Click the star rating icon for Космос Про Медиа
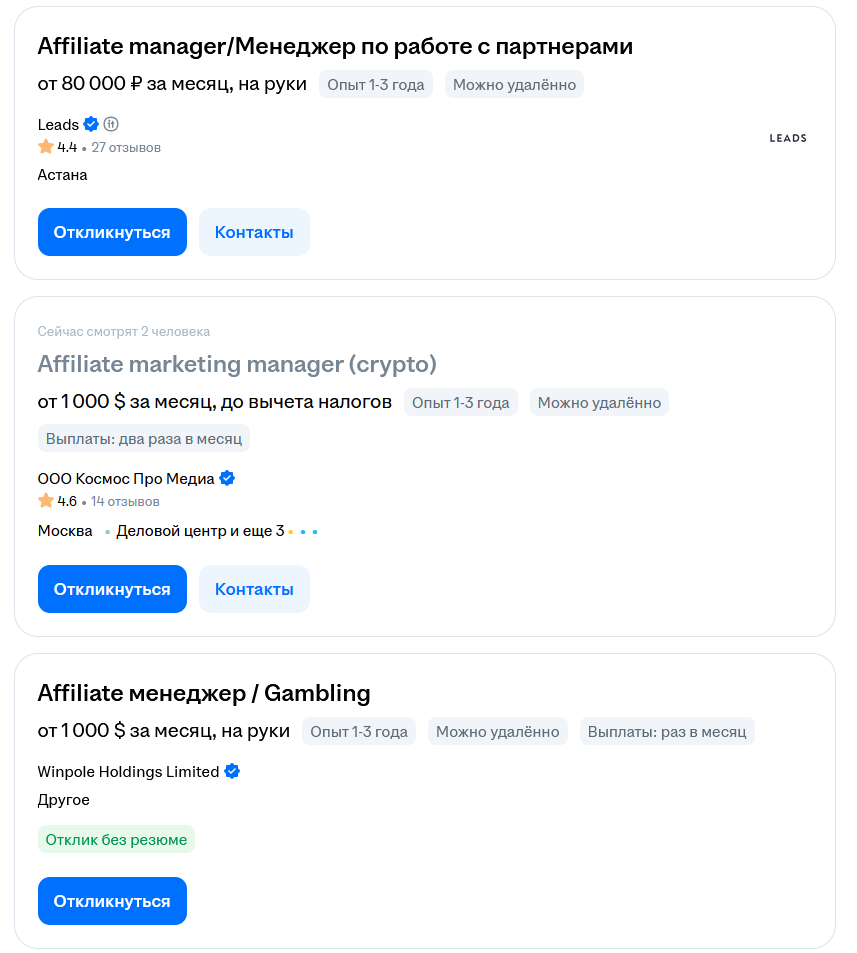The width and height of the screenshot is (857, 953). click(46, 501)
